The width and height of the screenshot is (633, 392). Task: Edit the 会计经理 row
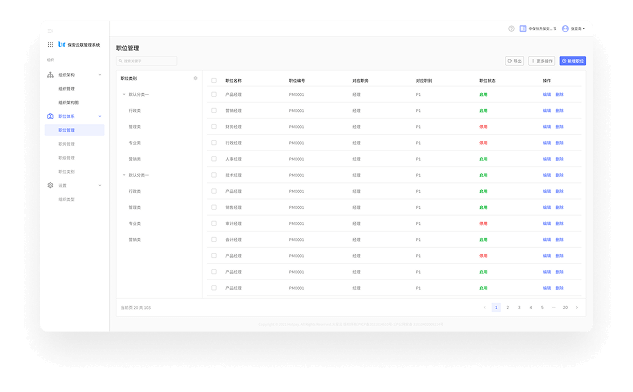coord(547,240)
